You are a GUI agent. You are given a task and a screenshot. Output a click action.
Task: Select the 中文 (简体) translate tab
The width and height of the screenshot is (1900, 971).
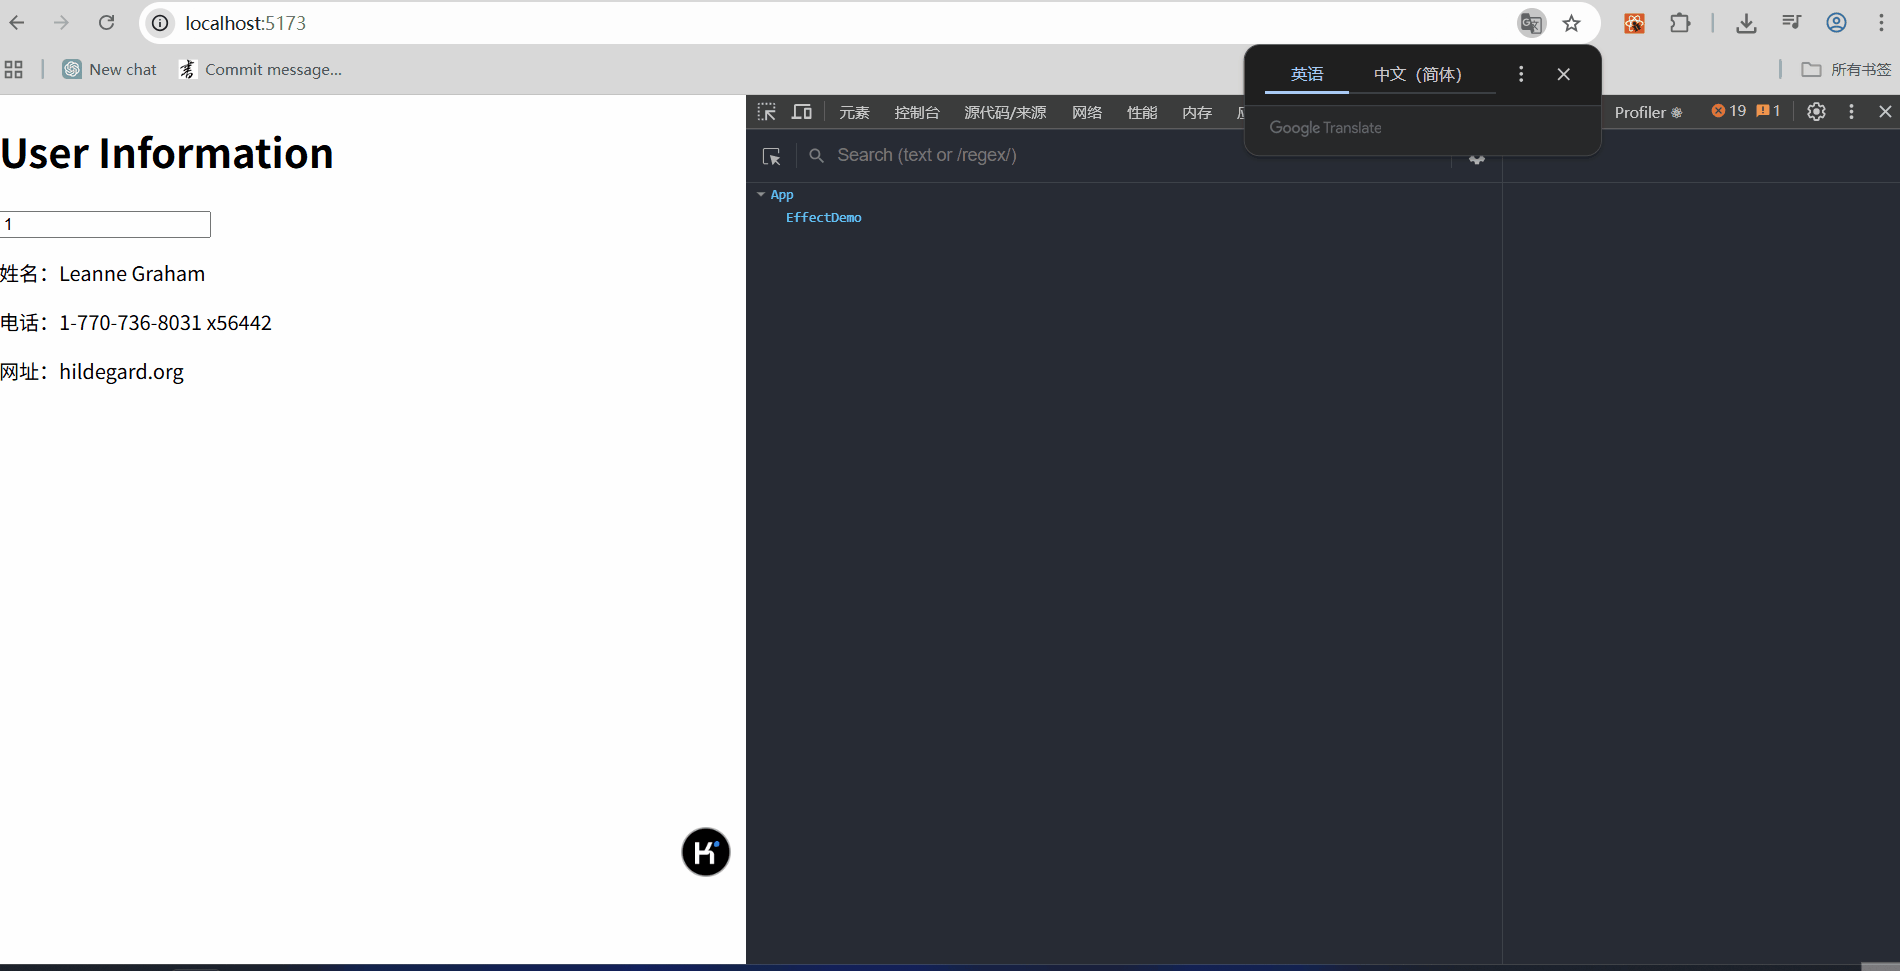pos(1417,74)
